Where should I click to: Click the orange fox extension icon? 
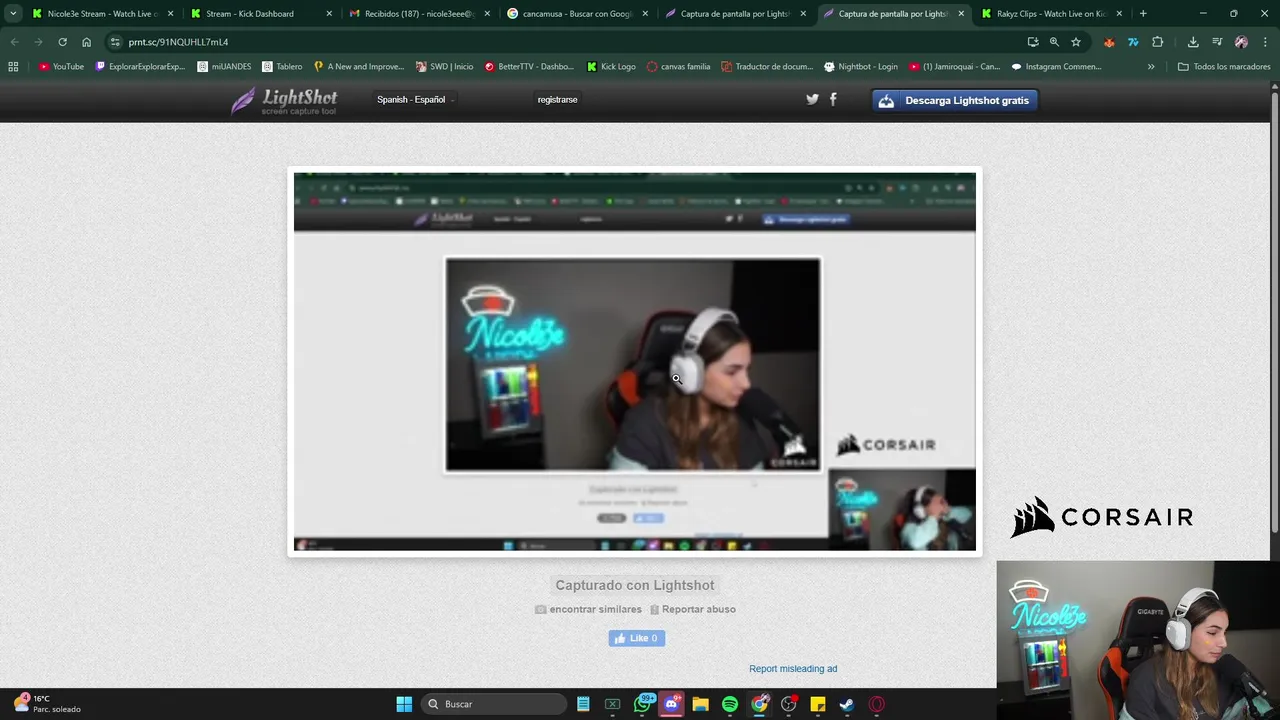tap(1109, 42)
